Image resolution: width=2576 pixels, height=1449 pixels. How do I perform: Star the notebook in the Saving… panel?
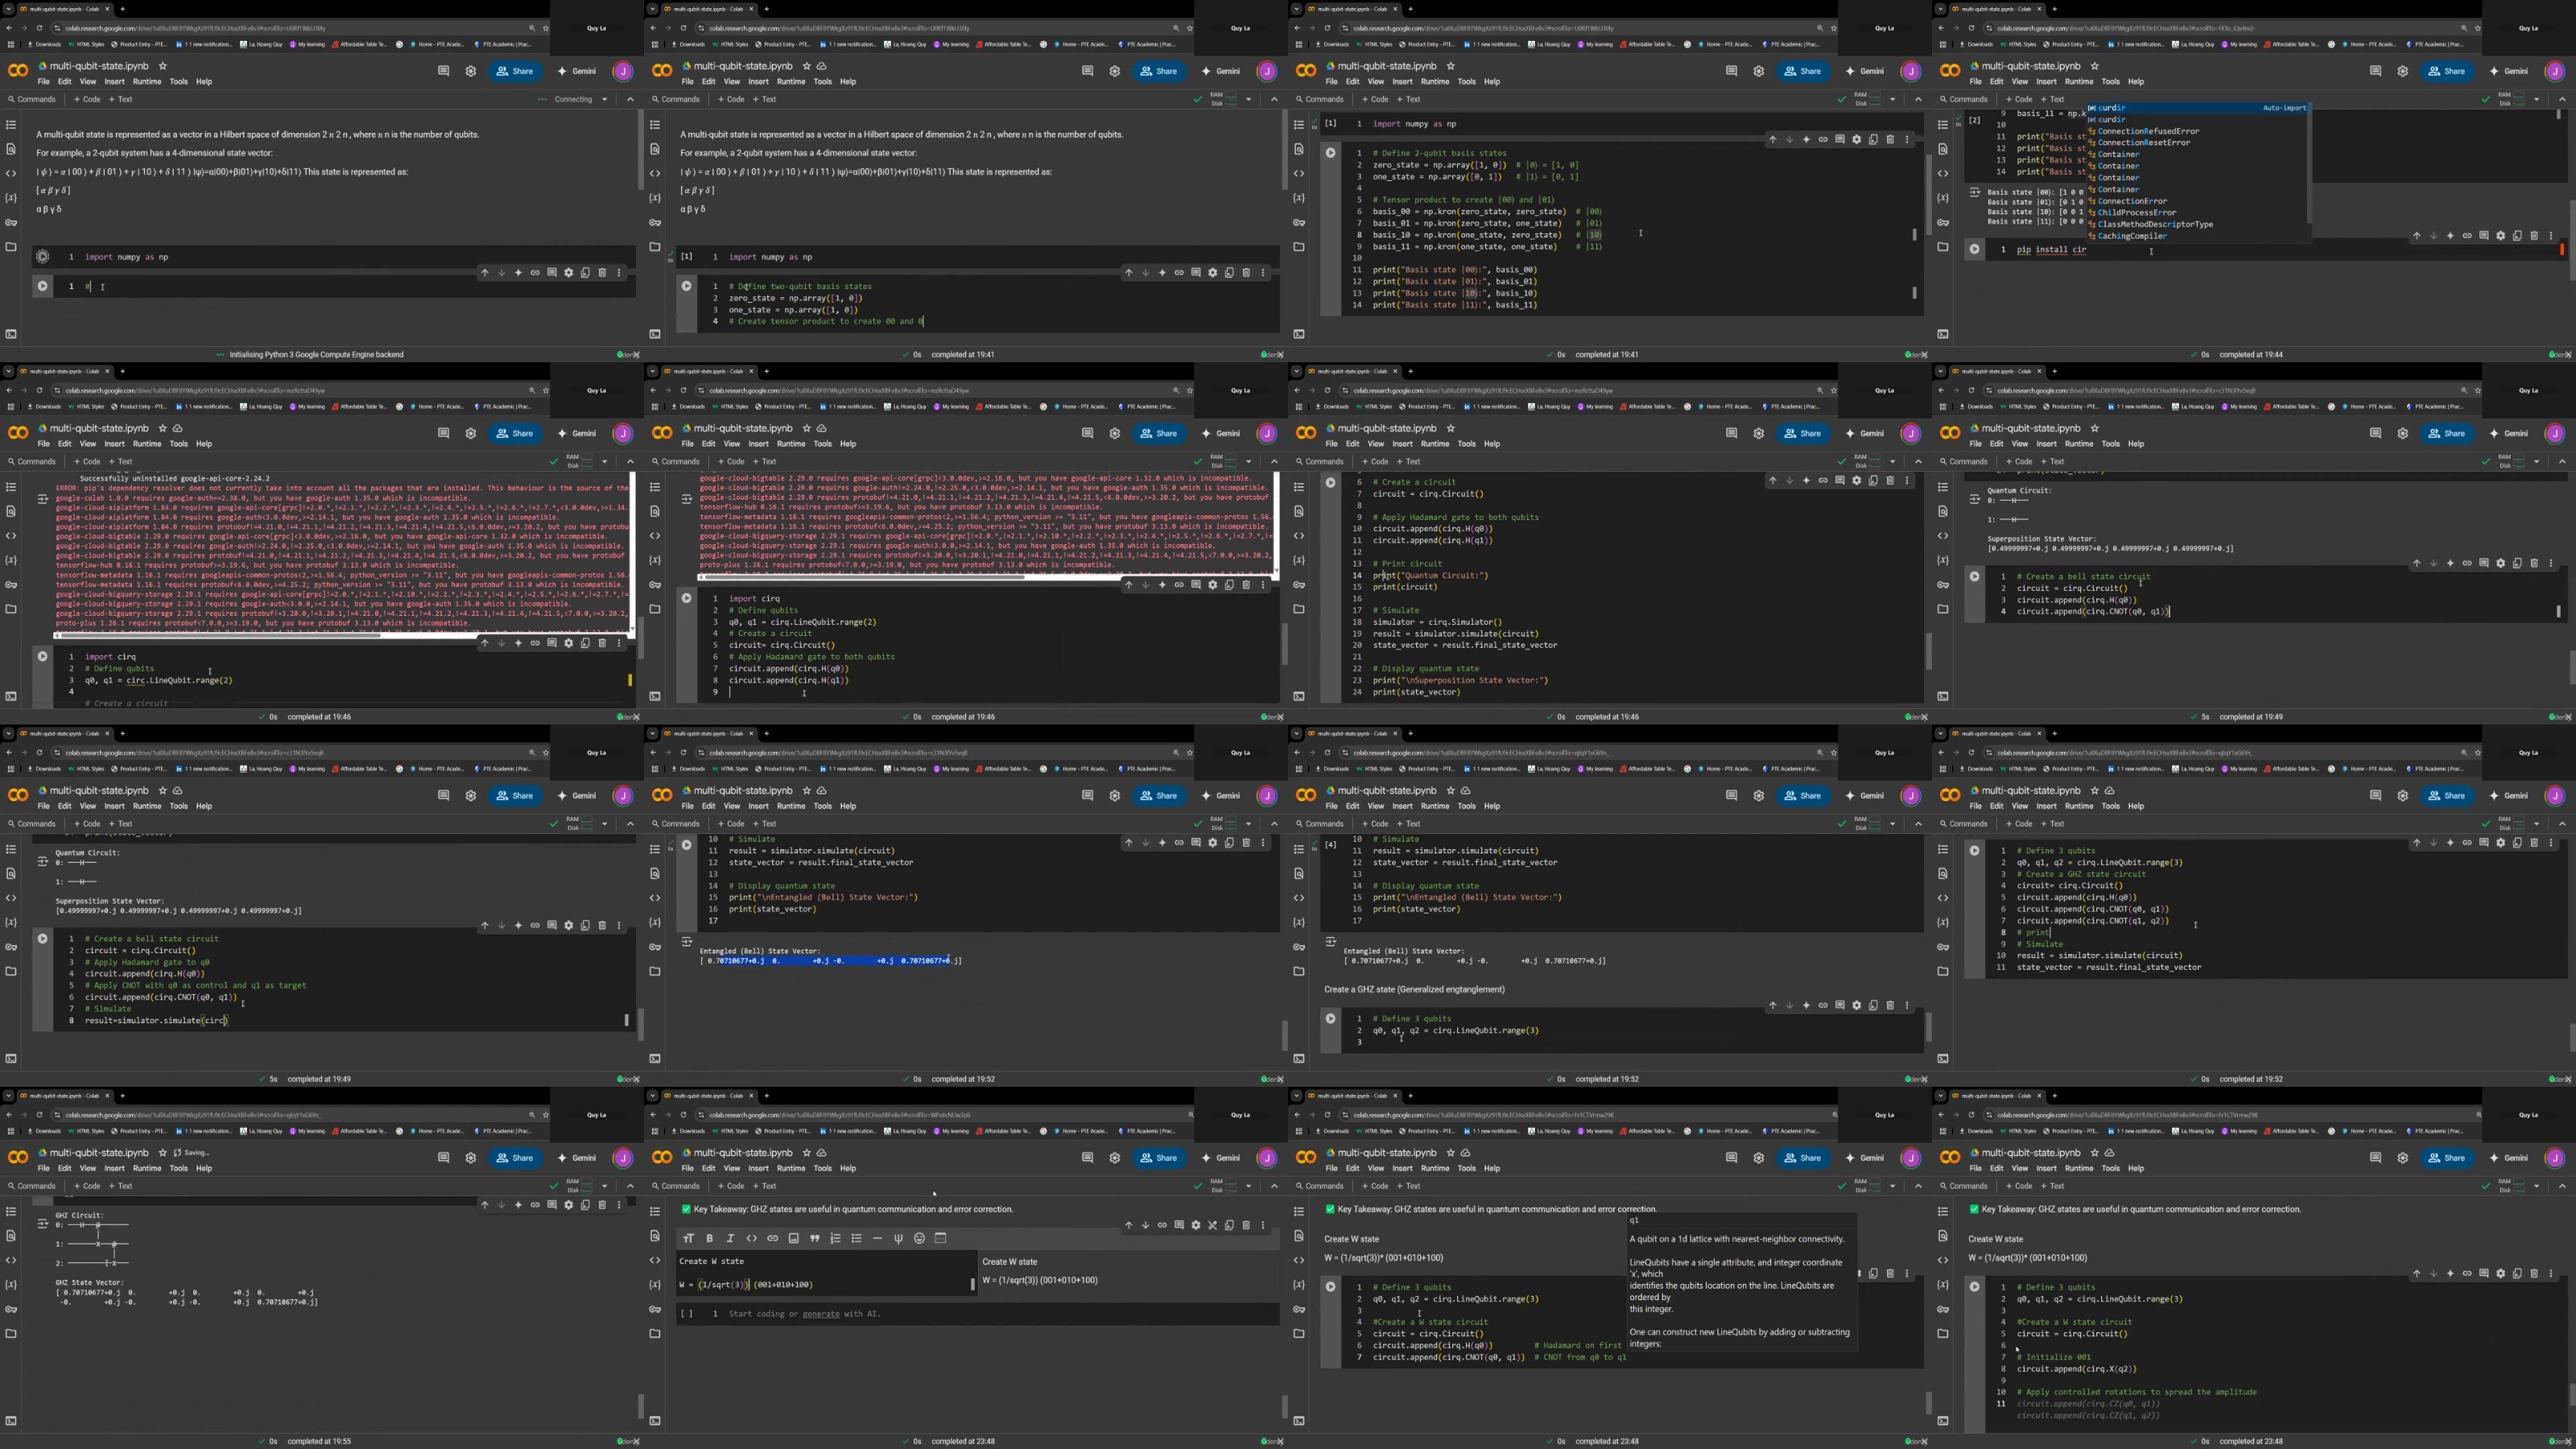[x=163, y=1153]
